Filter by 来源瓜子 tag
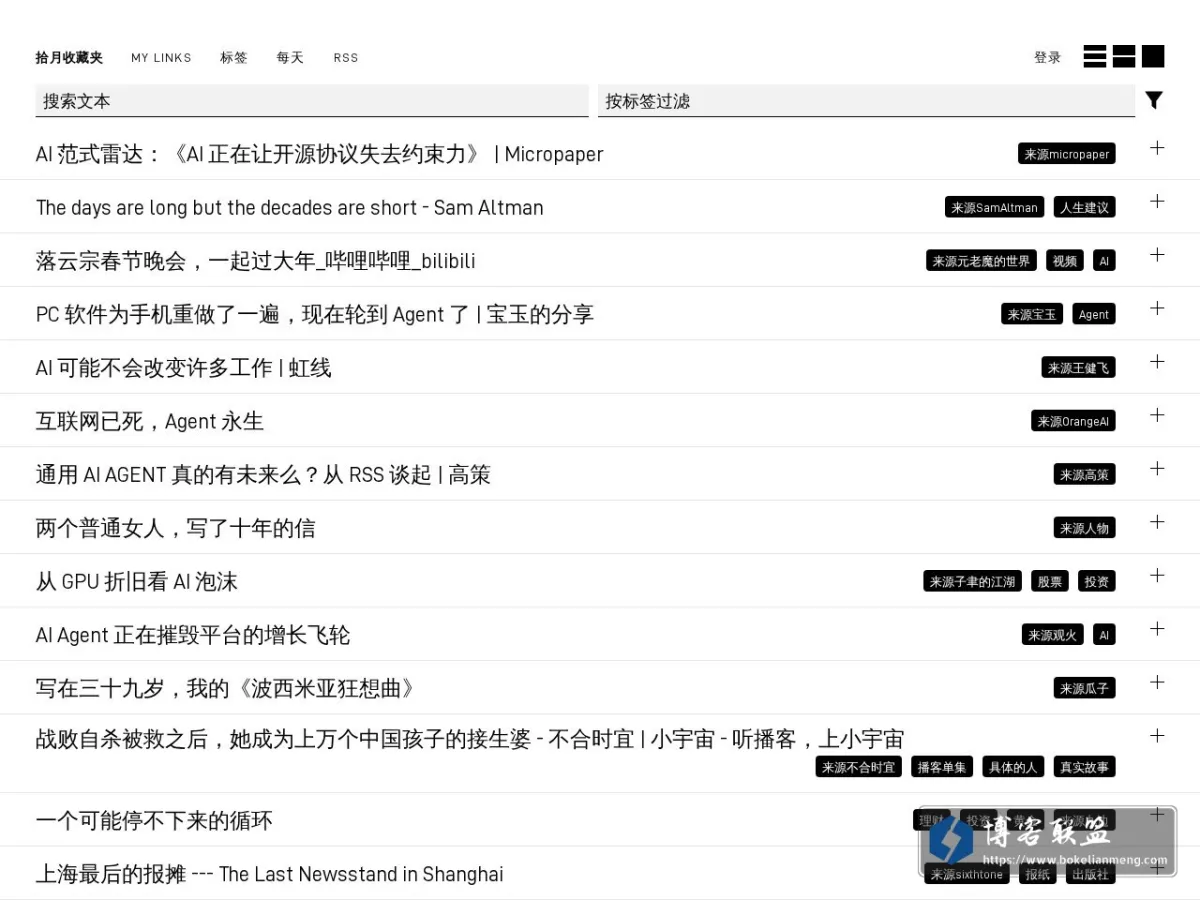This screenshot has height=900, width=1200. (x=1085, y=688)
